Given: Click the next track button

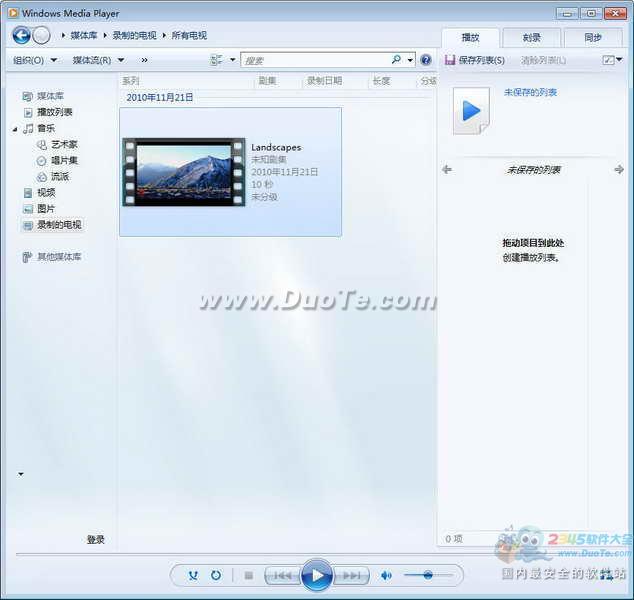Looking at the screenshot, I should [x=351, y=575].
